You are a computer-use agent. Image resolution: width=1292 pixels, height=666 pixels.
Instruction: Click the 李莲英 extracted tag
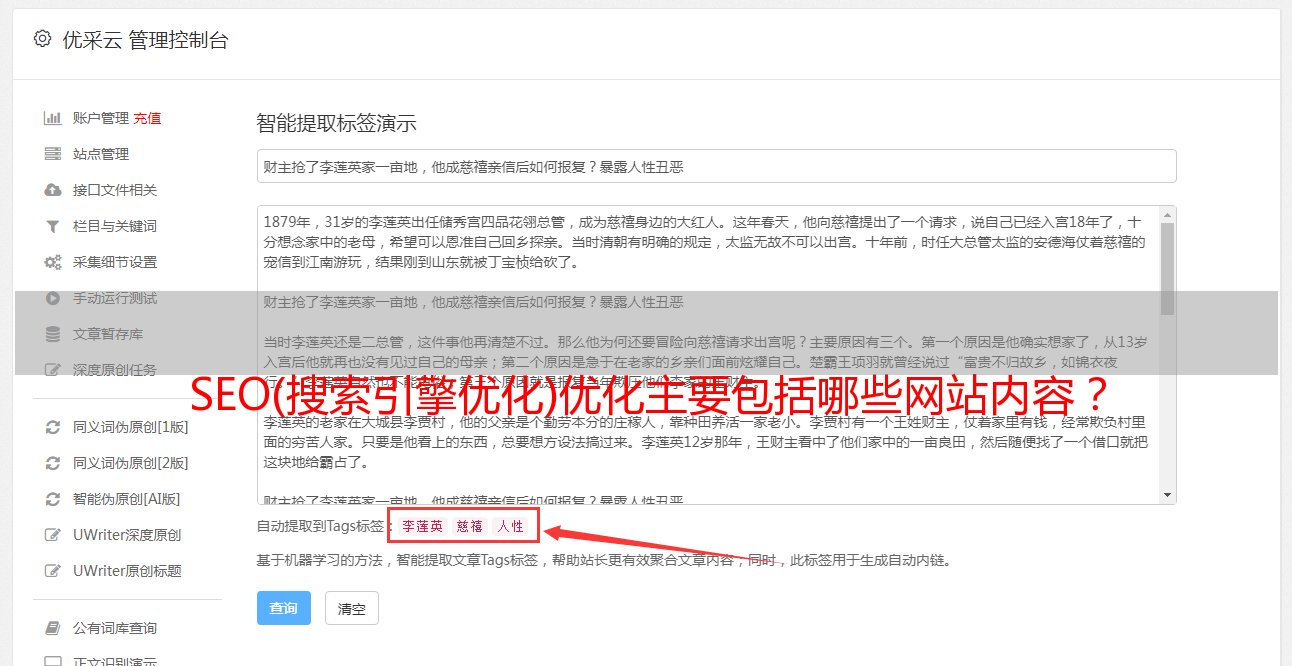tap(423, 526)
